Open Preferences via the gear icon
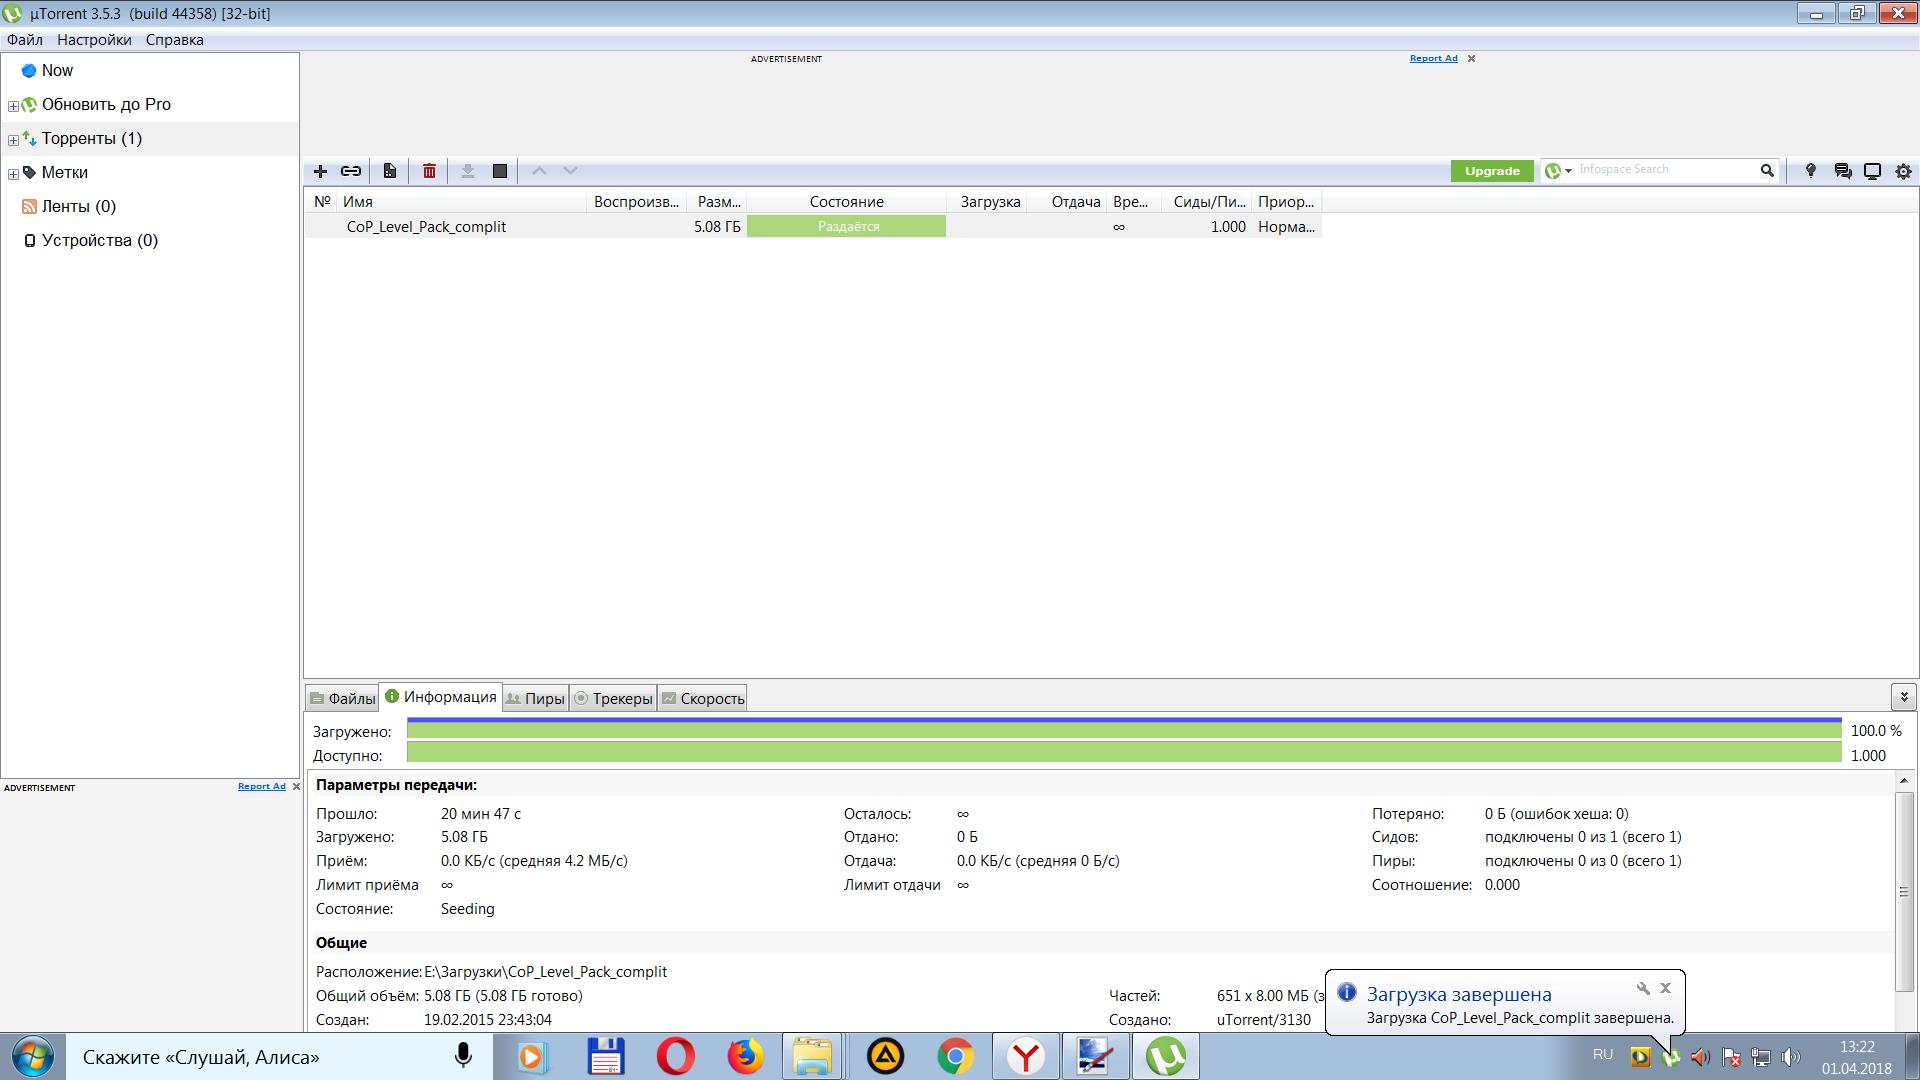Screen dimensions: 1920x1080 [x=1903, y=171]
